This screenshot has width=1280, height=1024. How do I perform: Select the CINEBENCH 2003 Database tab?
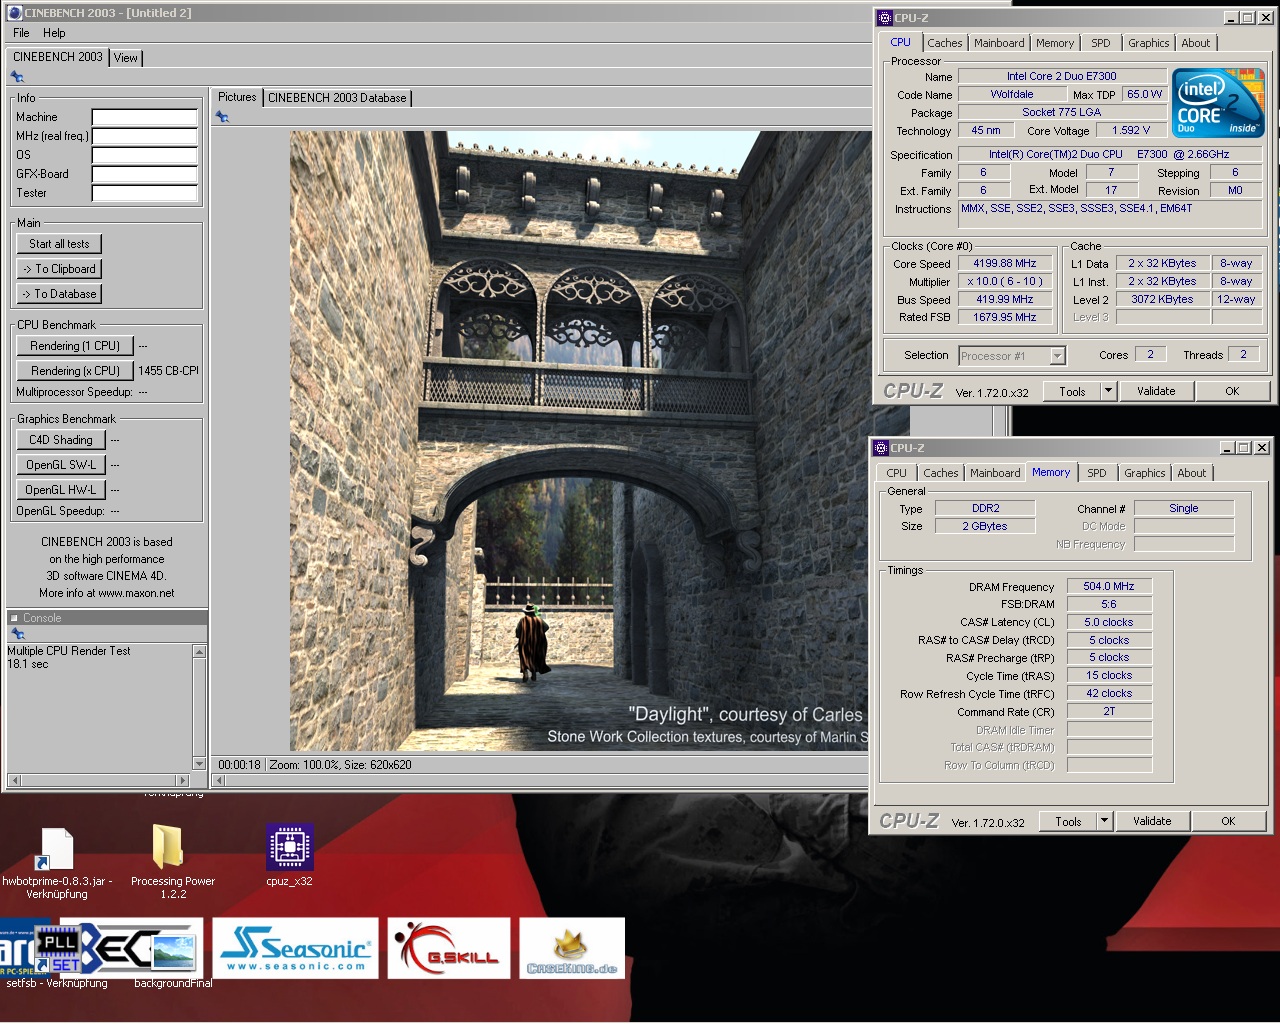(337, 98)
